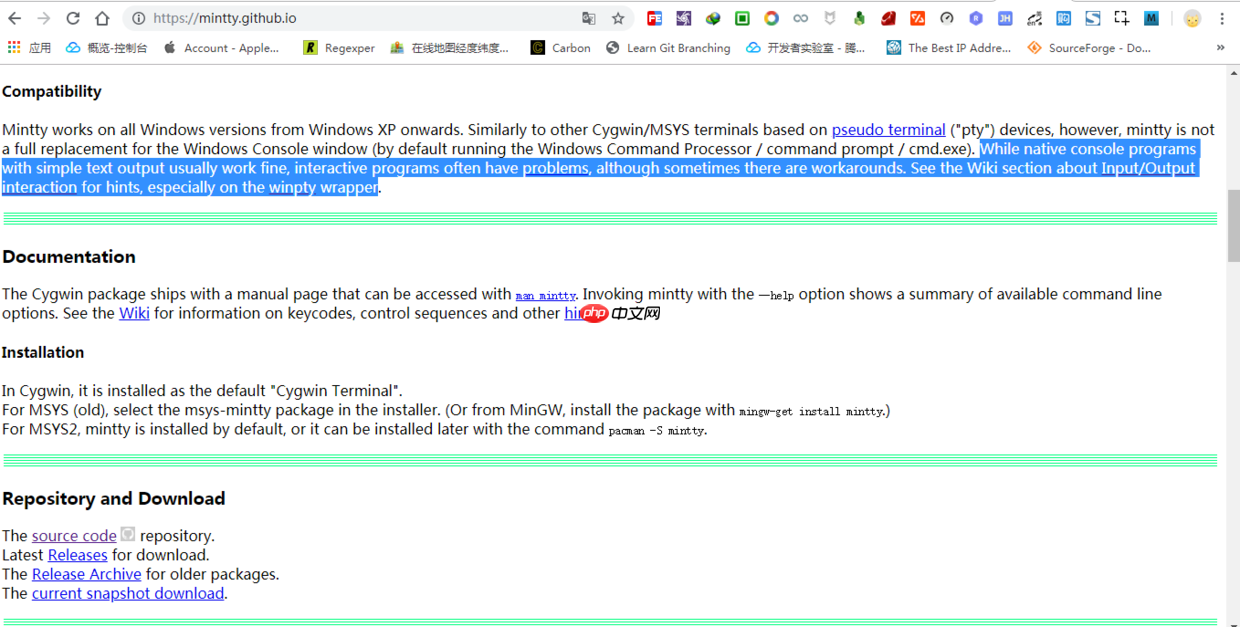The height and width of the screenshot is (627, 1240).
Task: Click the current snapshot download link
Action: (x=128, y=593)
